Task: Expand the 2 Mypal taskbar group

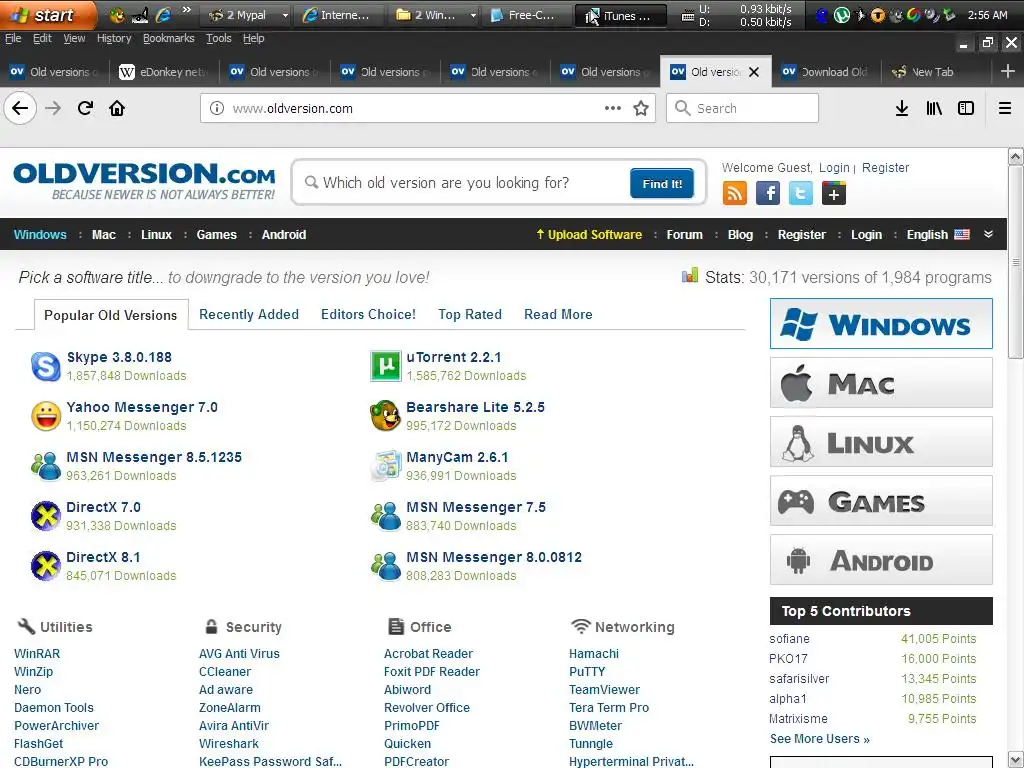Action: pos(285,16)
